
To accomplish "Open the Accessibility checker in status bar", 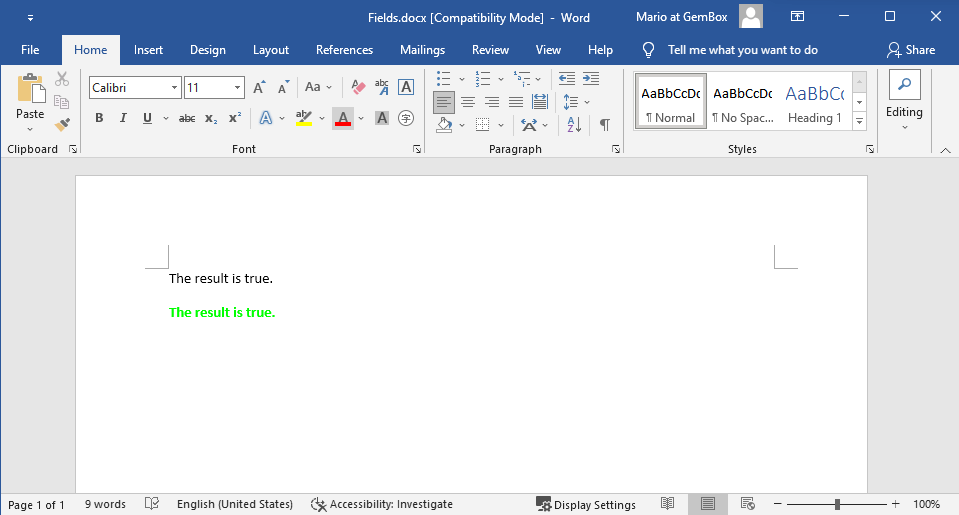I will point(382,504).
